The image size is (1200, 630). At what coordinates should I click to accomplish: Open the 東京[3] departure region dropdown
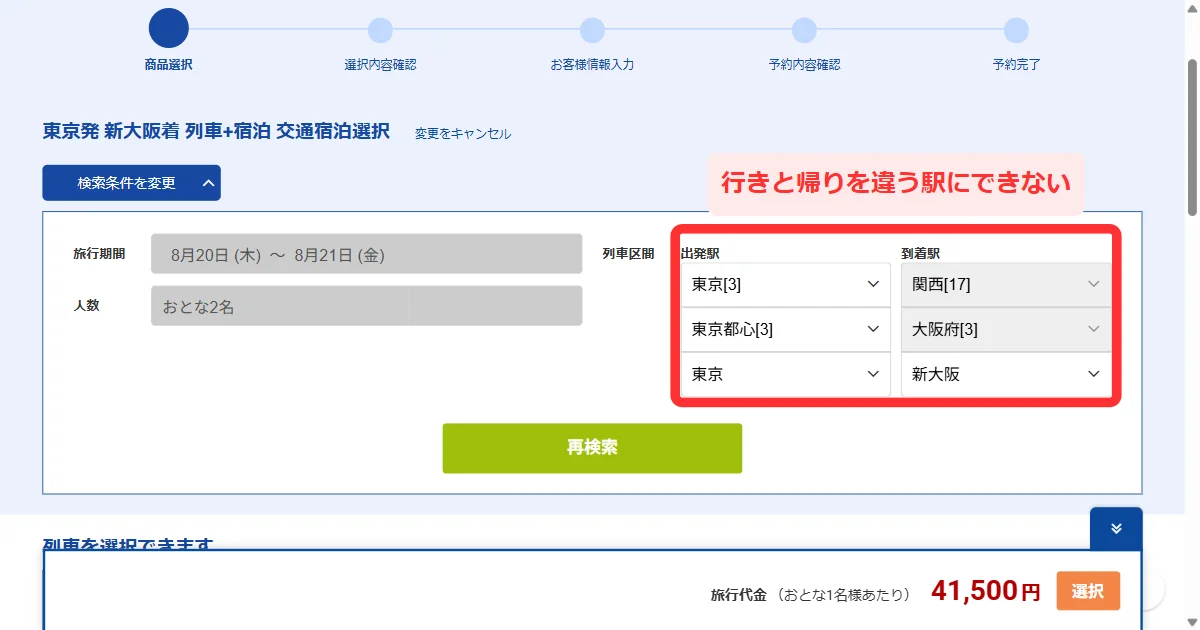pos(785,284)
